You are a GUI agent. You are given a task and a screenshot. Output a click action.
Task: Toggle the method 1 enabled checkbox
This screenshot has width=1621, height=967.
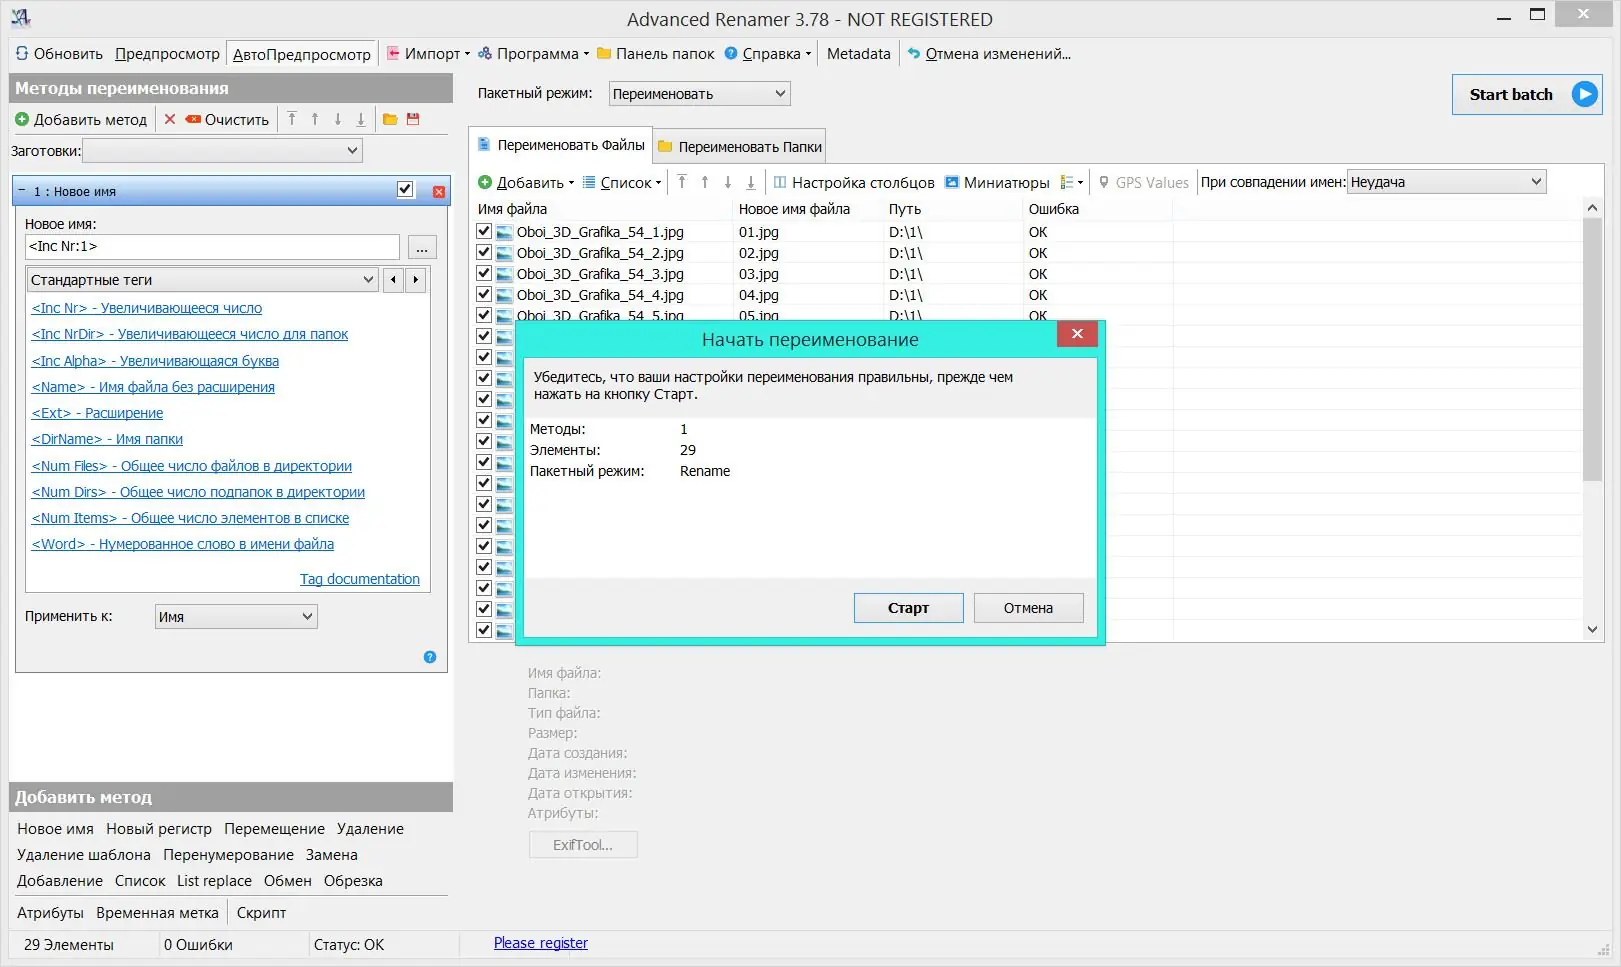point(405,190)
